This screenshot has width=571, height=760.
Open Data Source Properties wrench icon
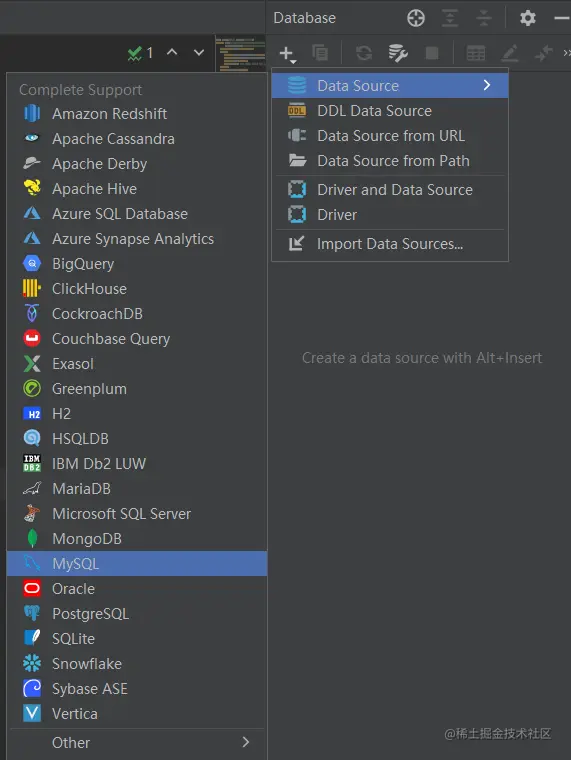[397, 53]
